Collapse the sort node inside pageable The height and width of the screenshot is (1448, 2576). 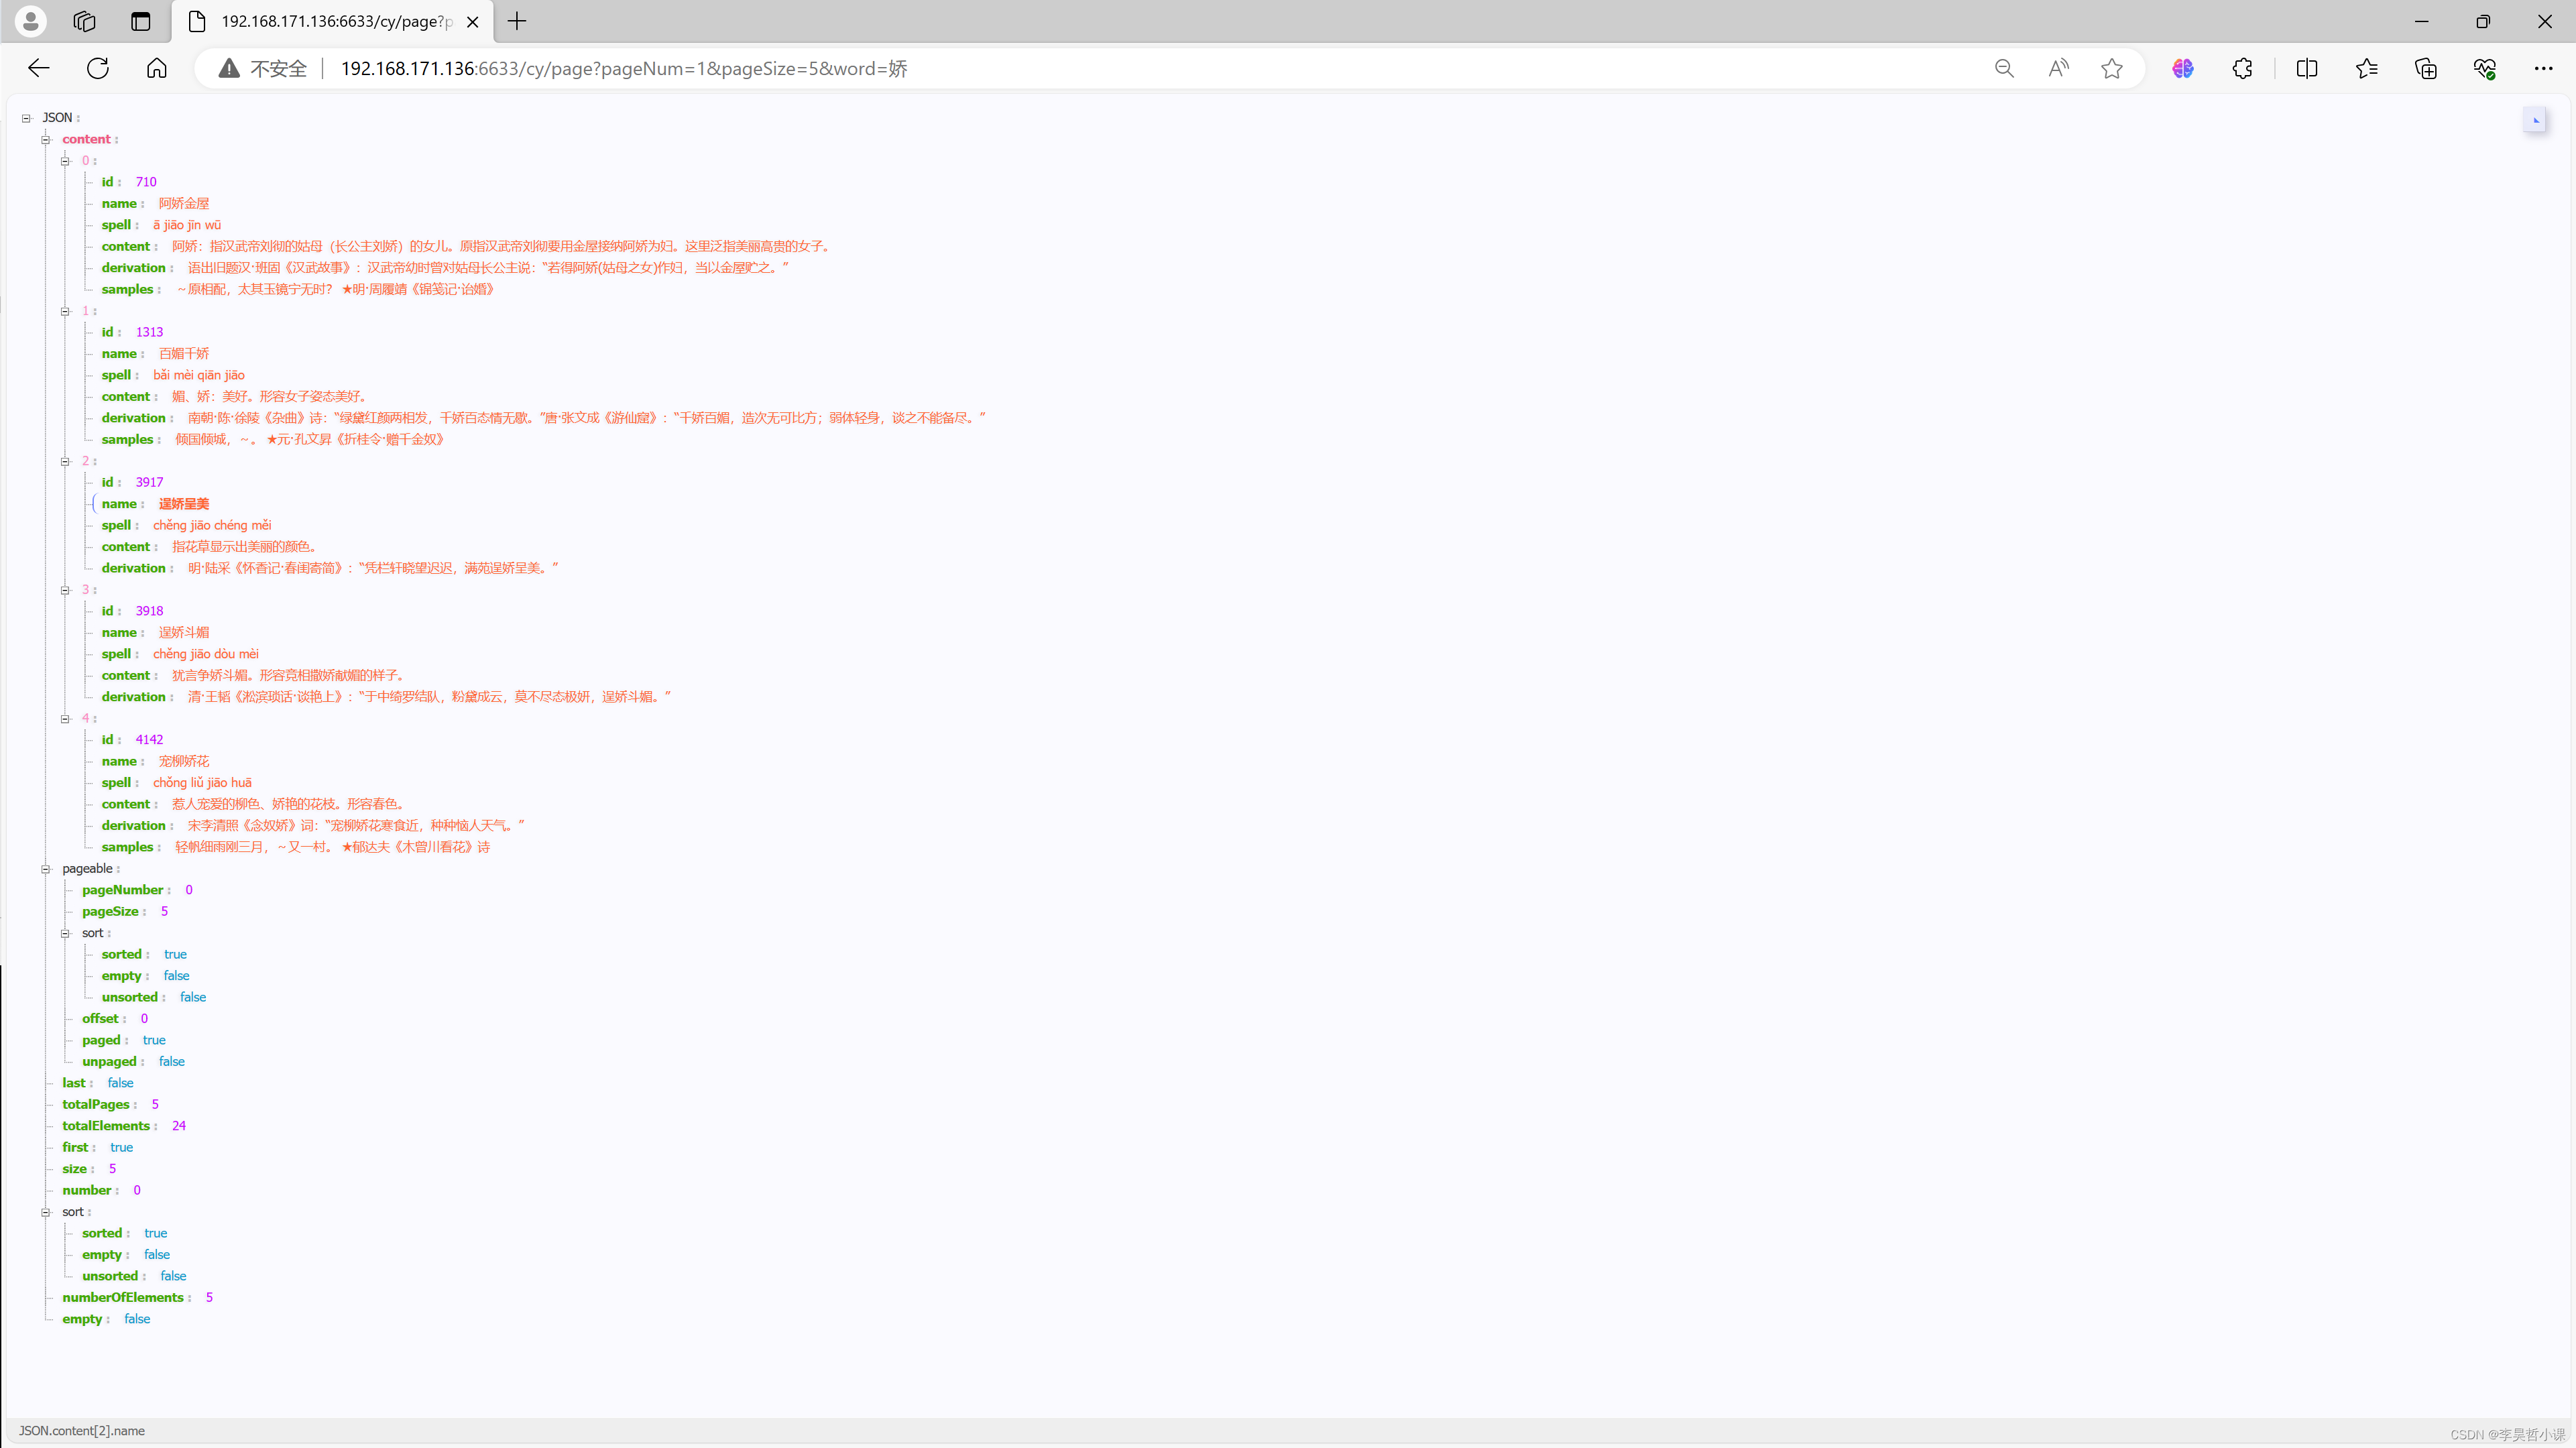(65, 933)
